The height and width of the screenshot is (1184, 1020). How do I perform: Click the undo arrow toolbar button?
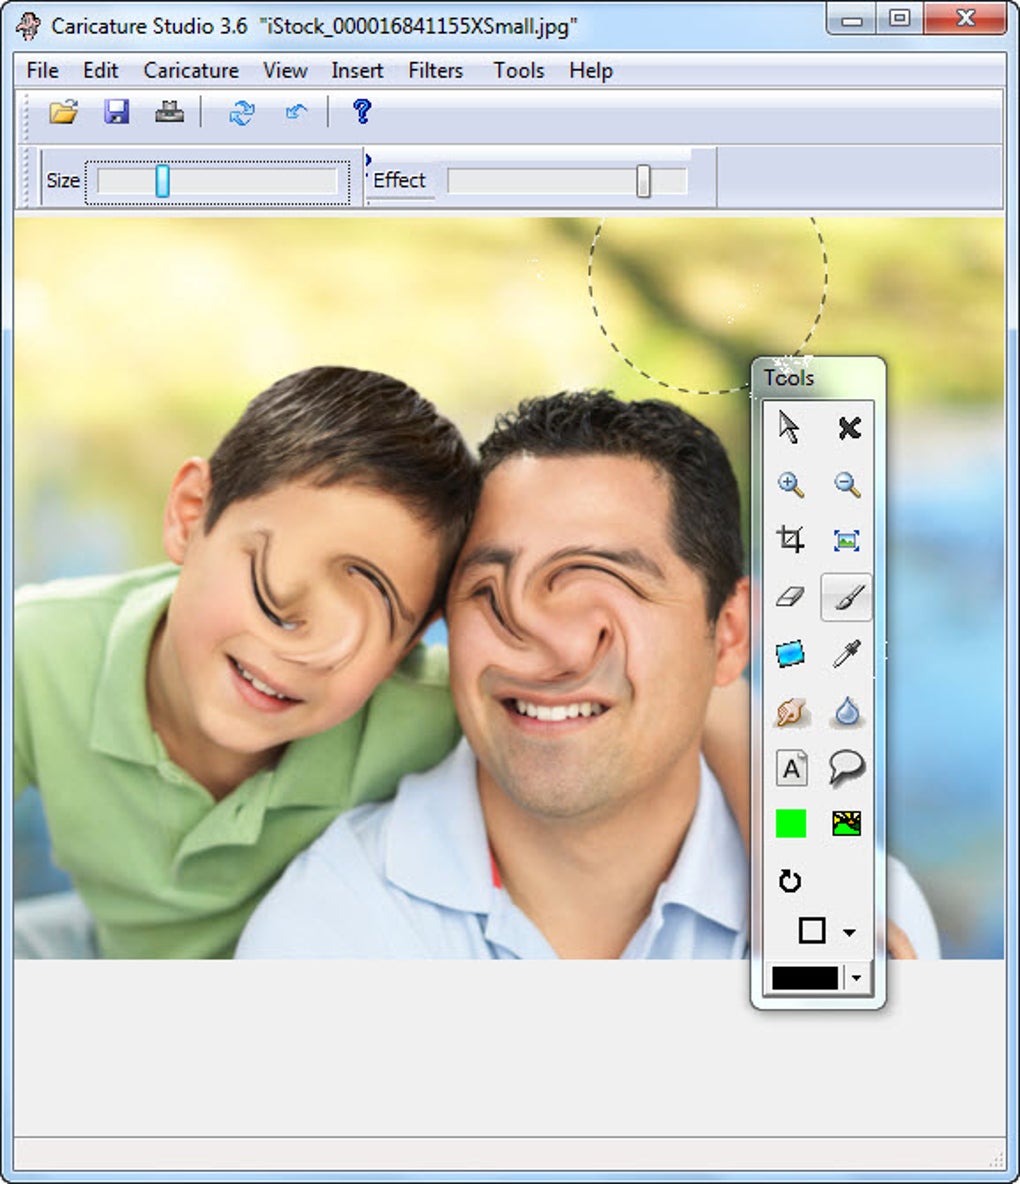pos(295,113)
